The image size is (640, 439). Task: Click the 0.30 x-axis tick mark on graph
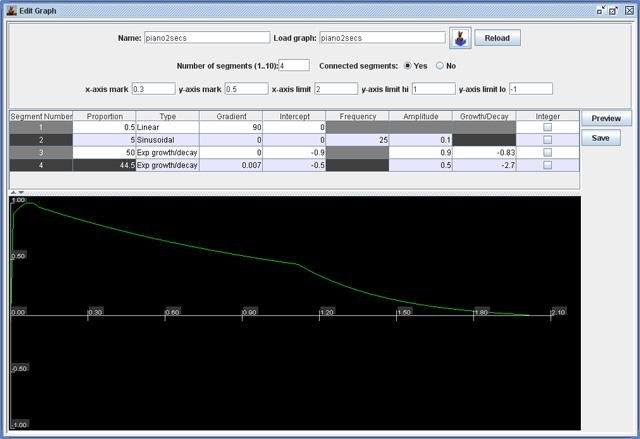click(95, 312)
